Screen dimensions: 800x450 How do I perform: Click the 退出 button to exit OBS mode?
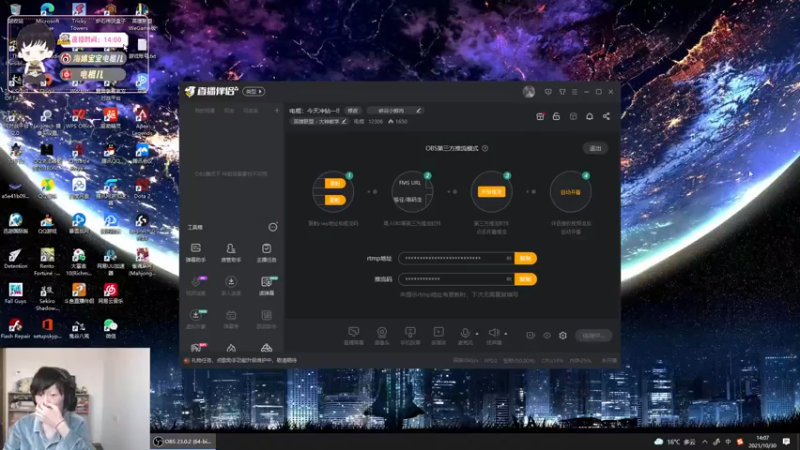click(x=595, y=148)
